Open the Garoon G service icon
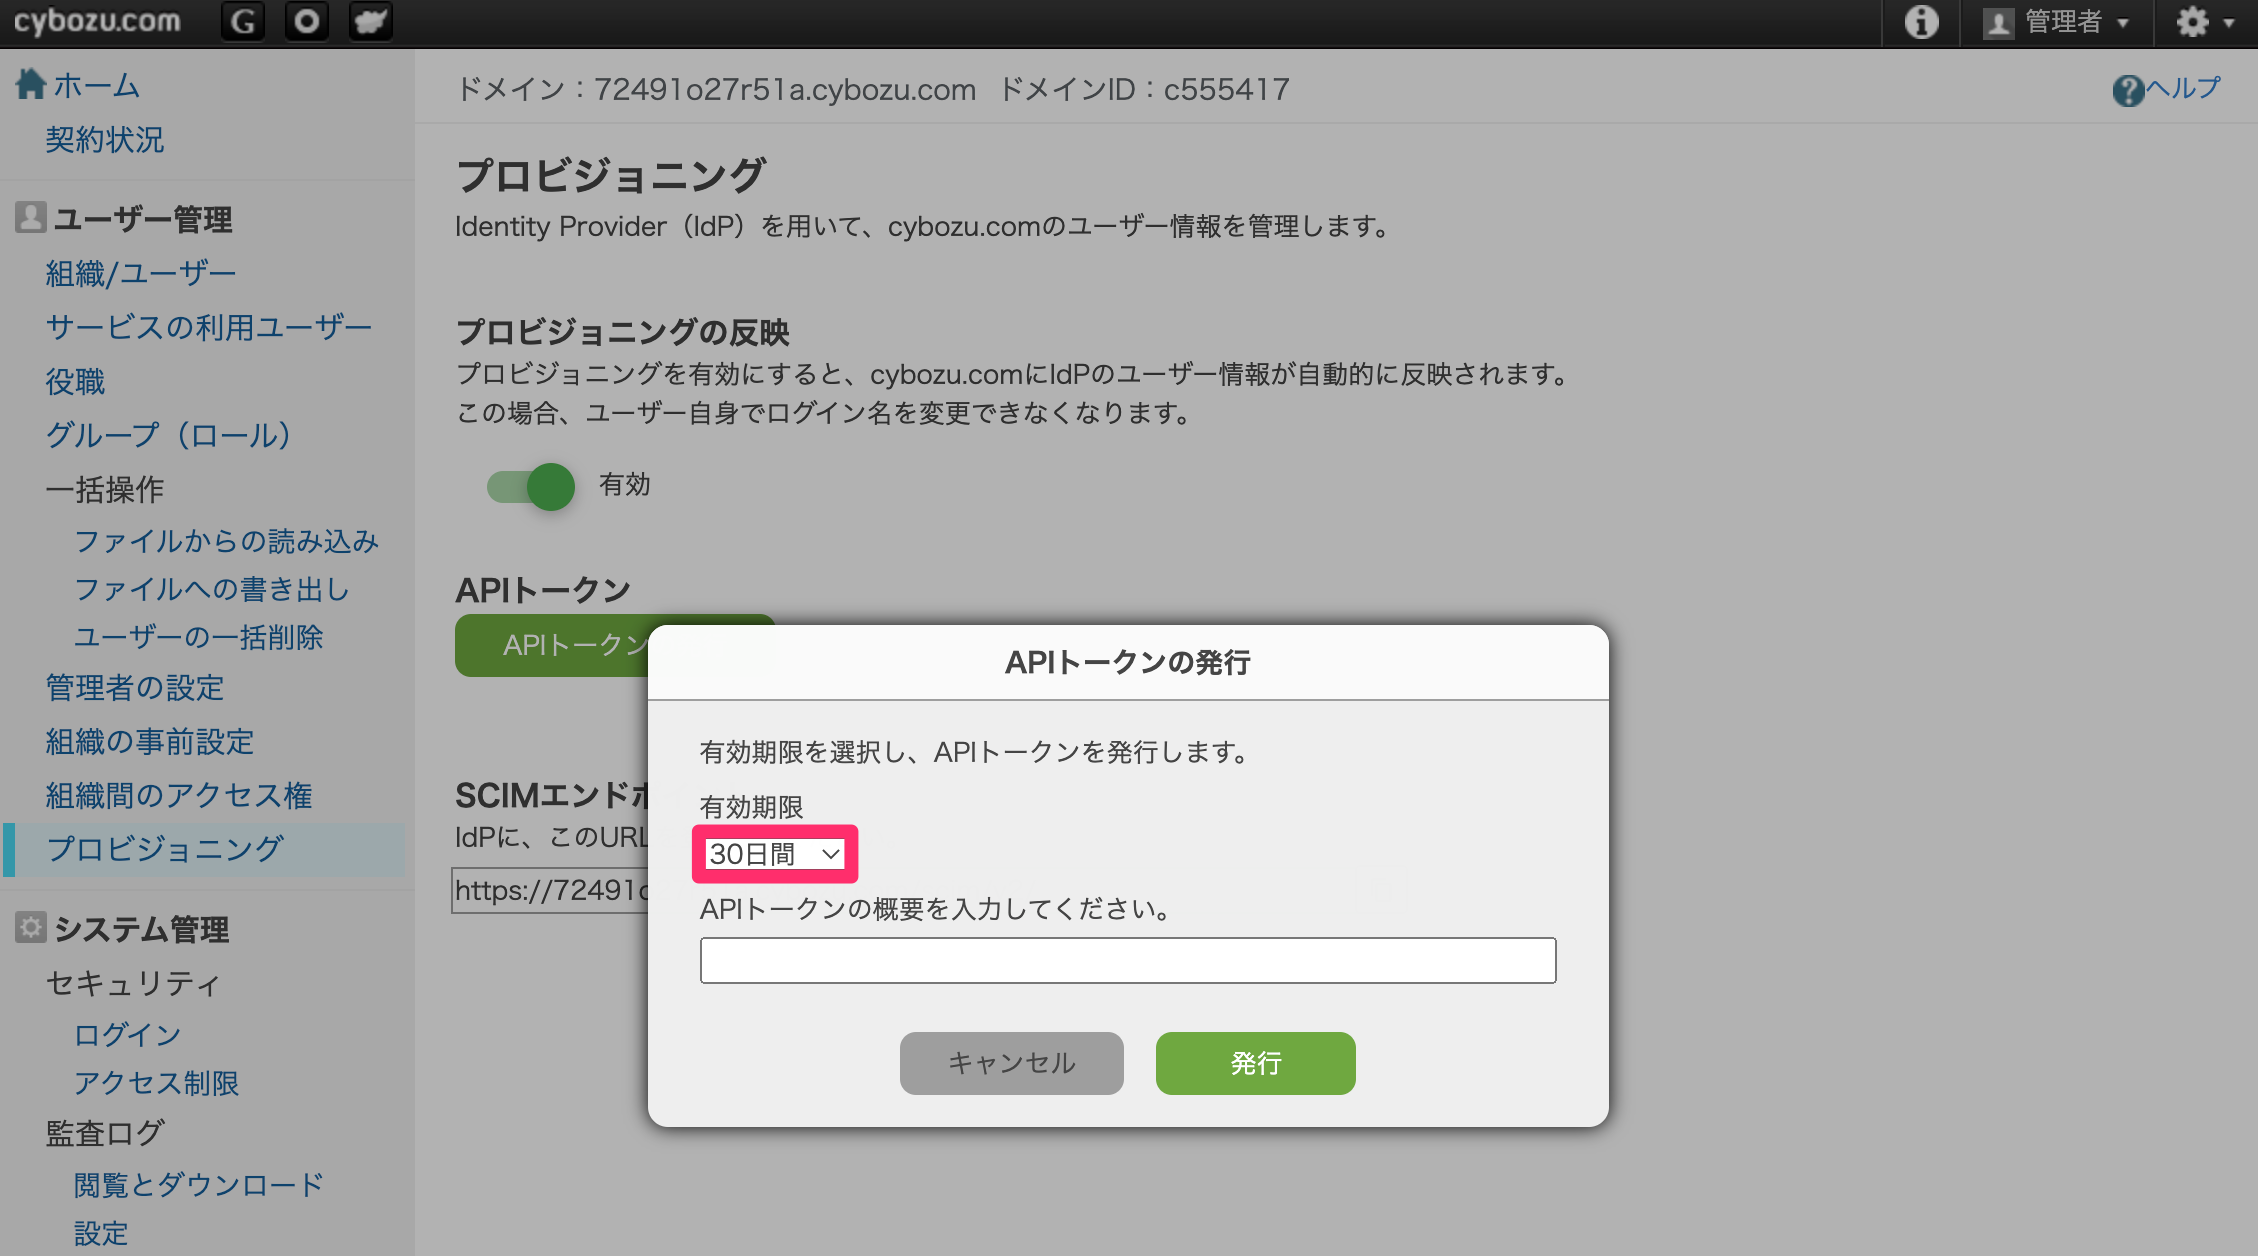The image size is (2258, 1256). click(x=243, y=21)
